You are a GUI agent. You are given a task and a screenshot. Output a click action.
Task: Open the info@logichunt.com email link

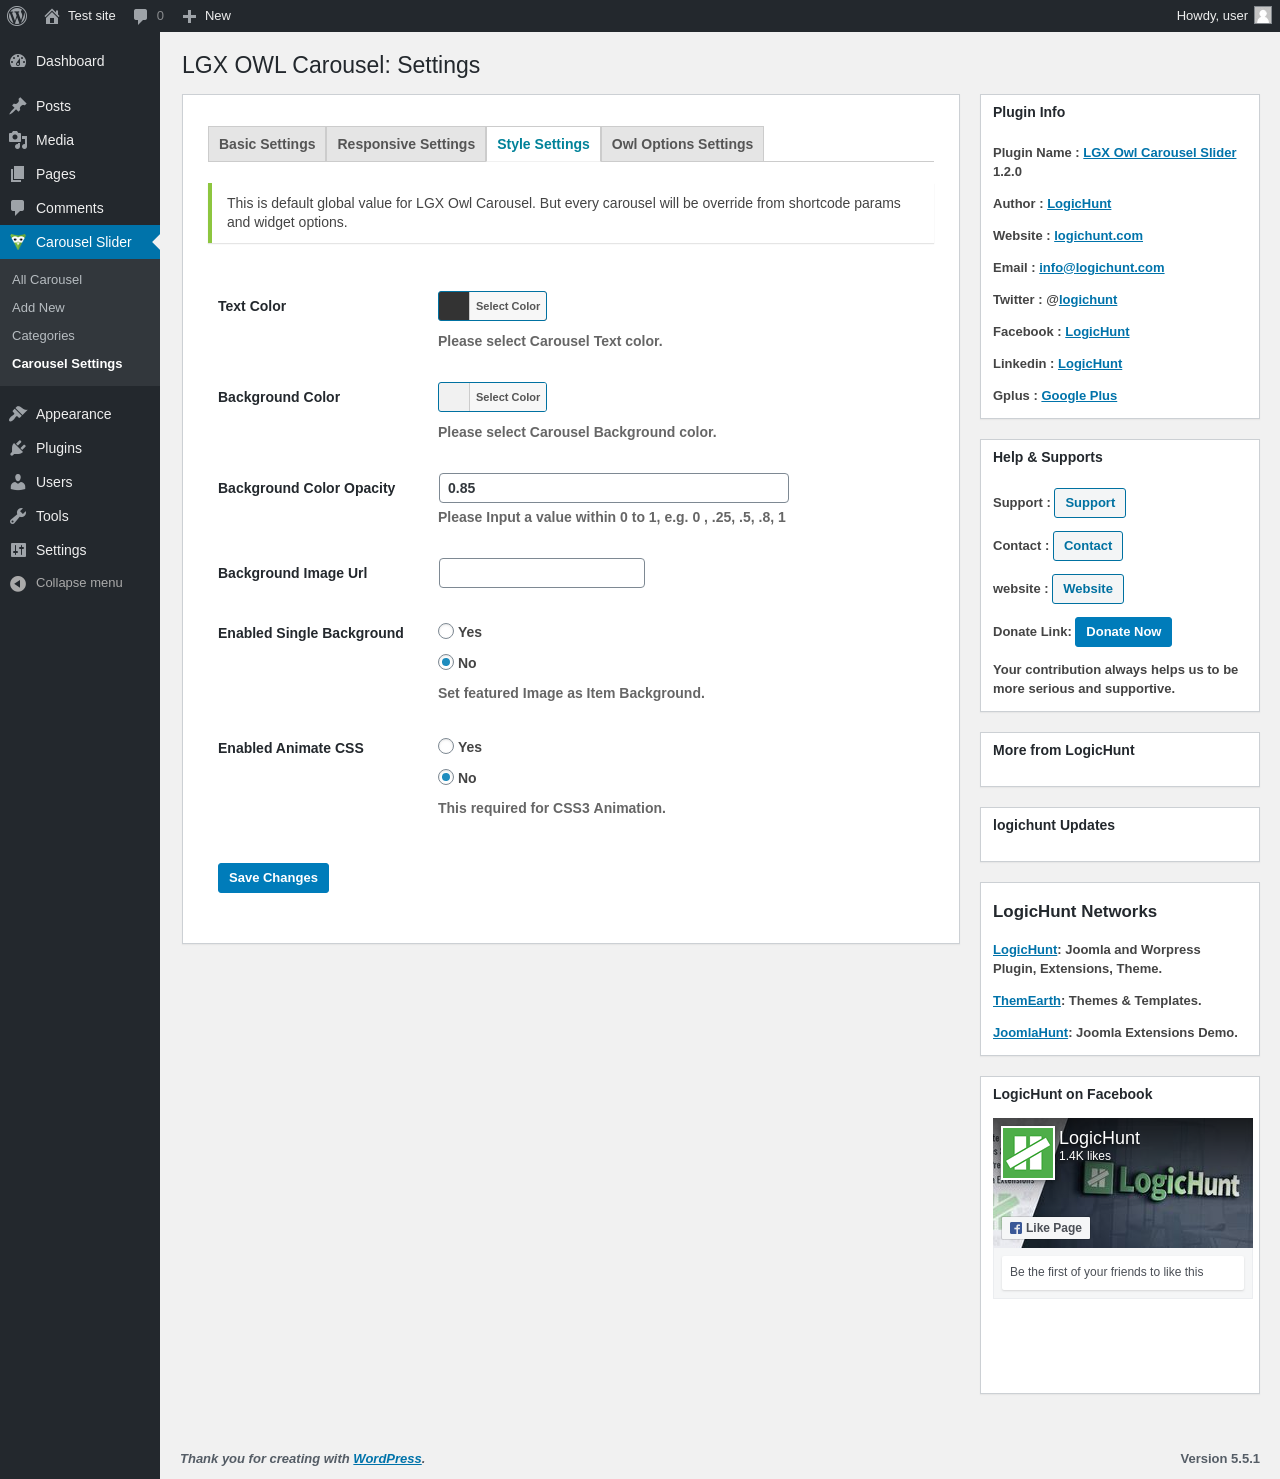coord(1101,268)
